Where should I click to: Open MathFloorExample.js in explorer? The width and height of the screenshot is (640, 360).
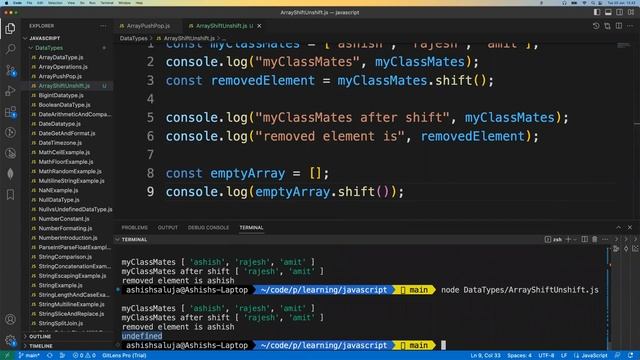pos(65,162)
